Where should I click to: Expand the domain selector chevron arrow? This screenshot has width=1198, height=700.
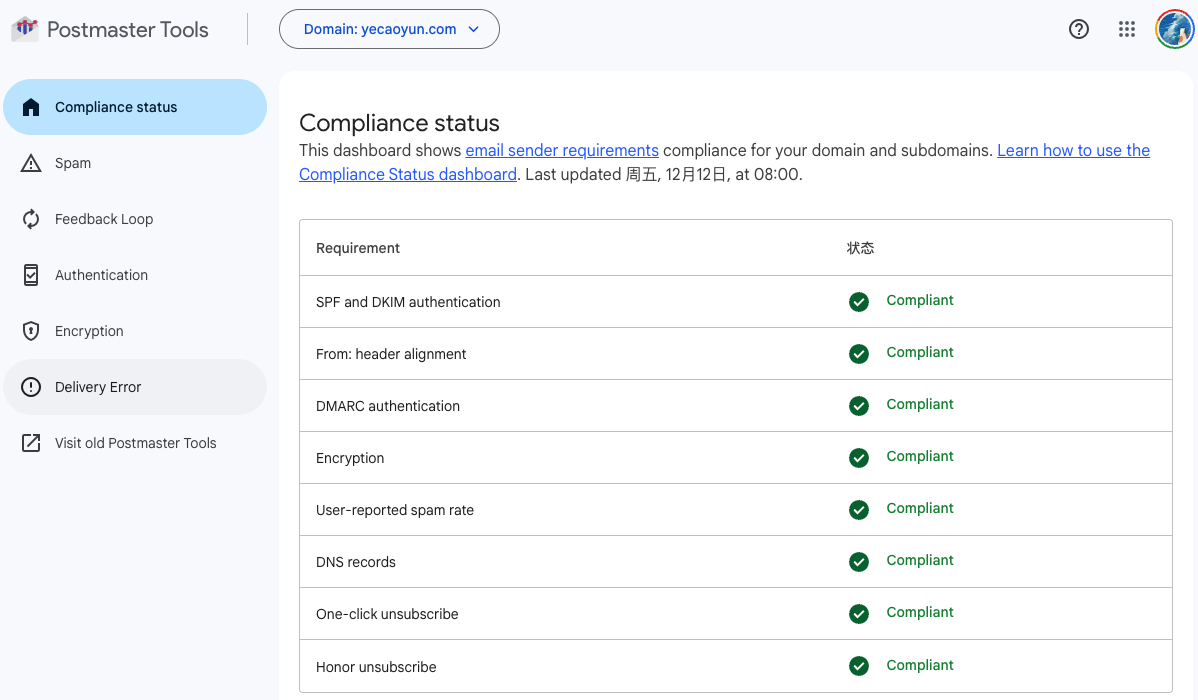point(473,29)
